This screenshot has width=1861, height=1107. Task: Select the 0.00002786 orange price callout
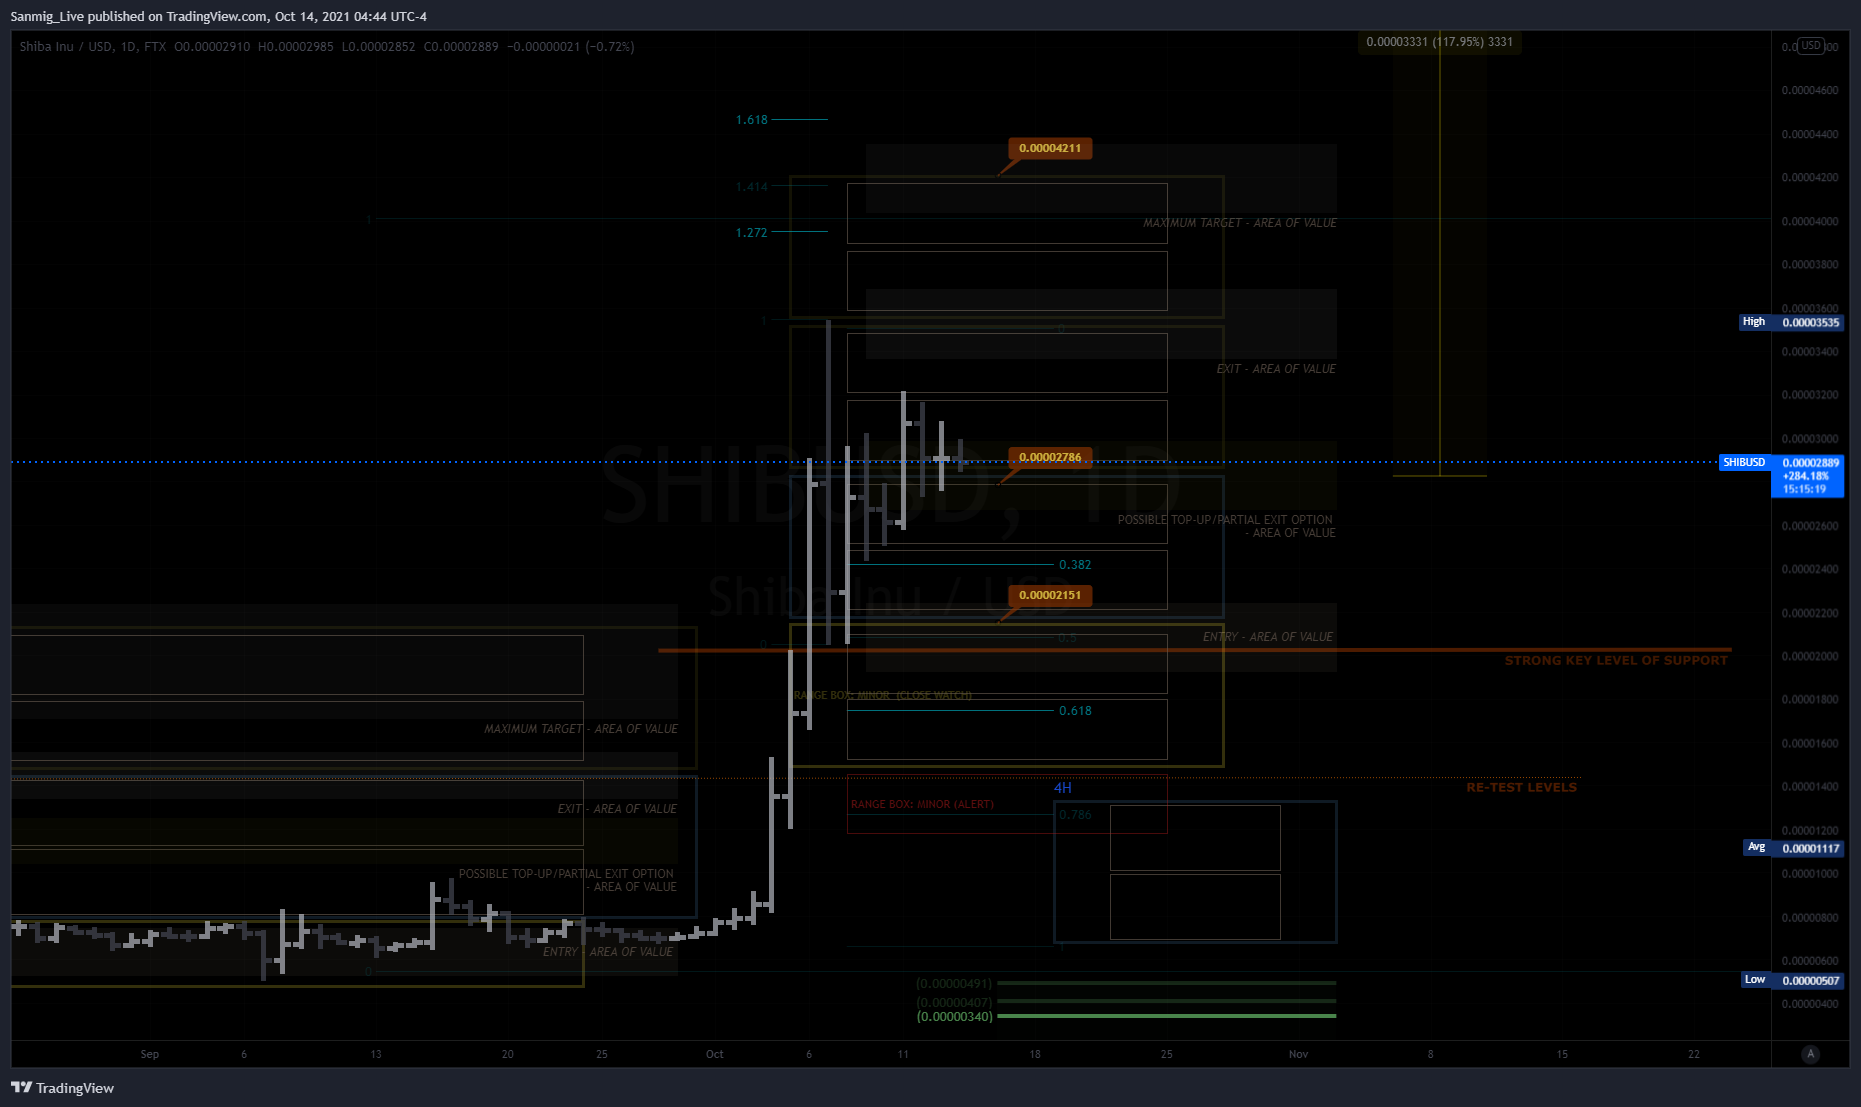(1050, 457)
